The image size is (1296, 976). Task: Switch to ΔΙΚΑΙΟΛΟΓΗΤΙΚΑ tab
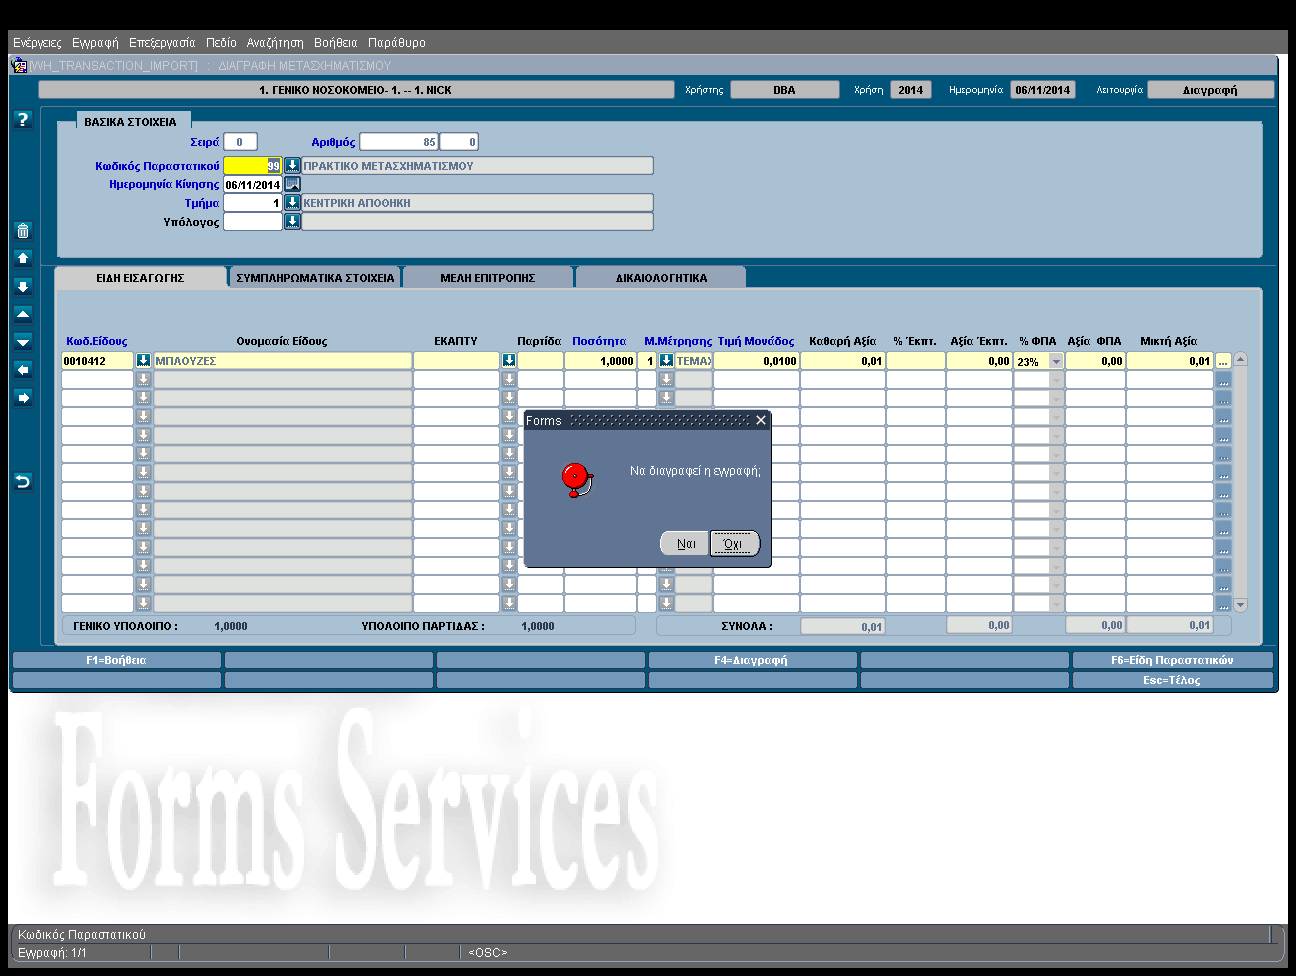(661, 277)
